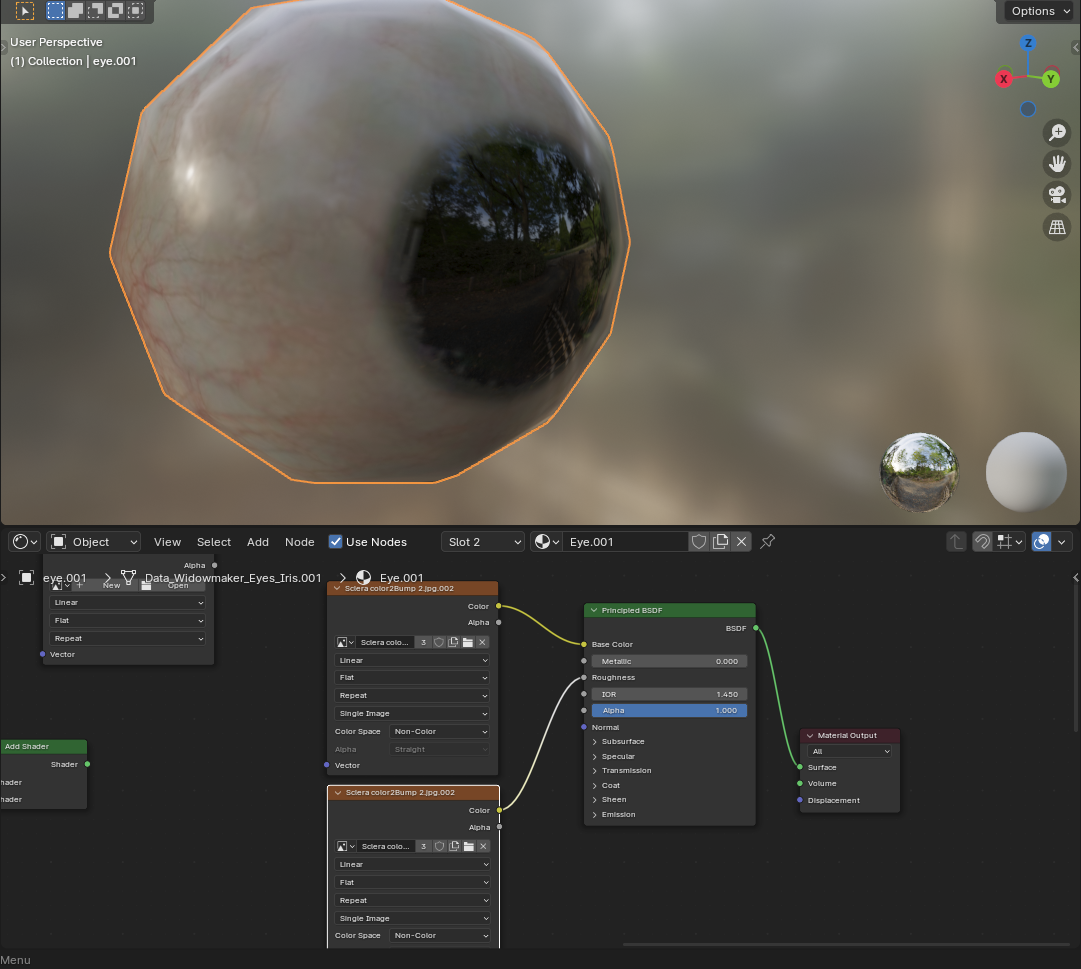The width and height of the screenshot is (1081, 969).
Task: Click the HDRI environment preview sphere
Action: pos(918,472)
